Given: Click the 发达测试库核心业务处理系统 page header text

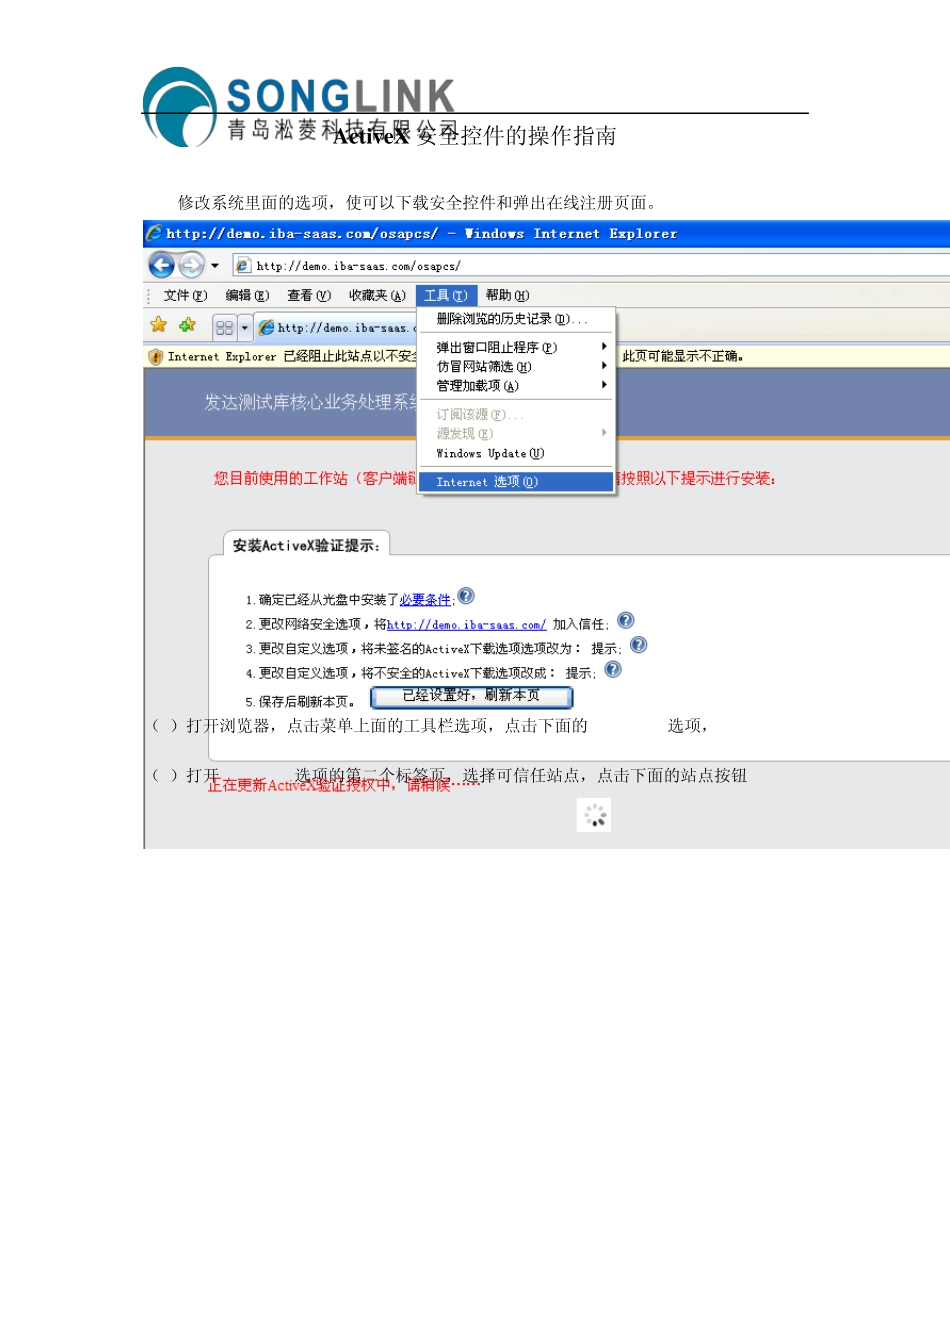Looking at the screenshot, I should (311, 402).
